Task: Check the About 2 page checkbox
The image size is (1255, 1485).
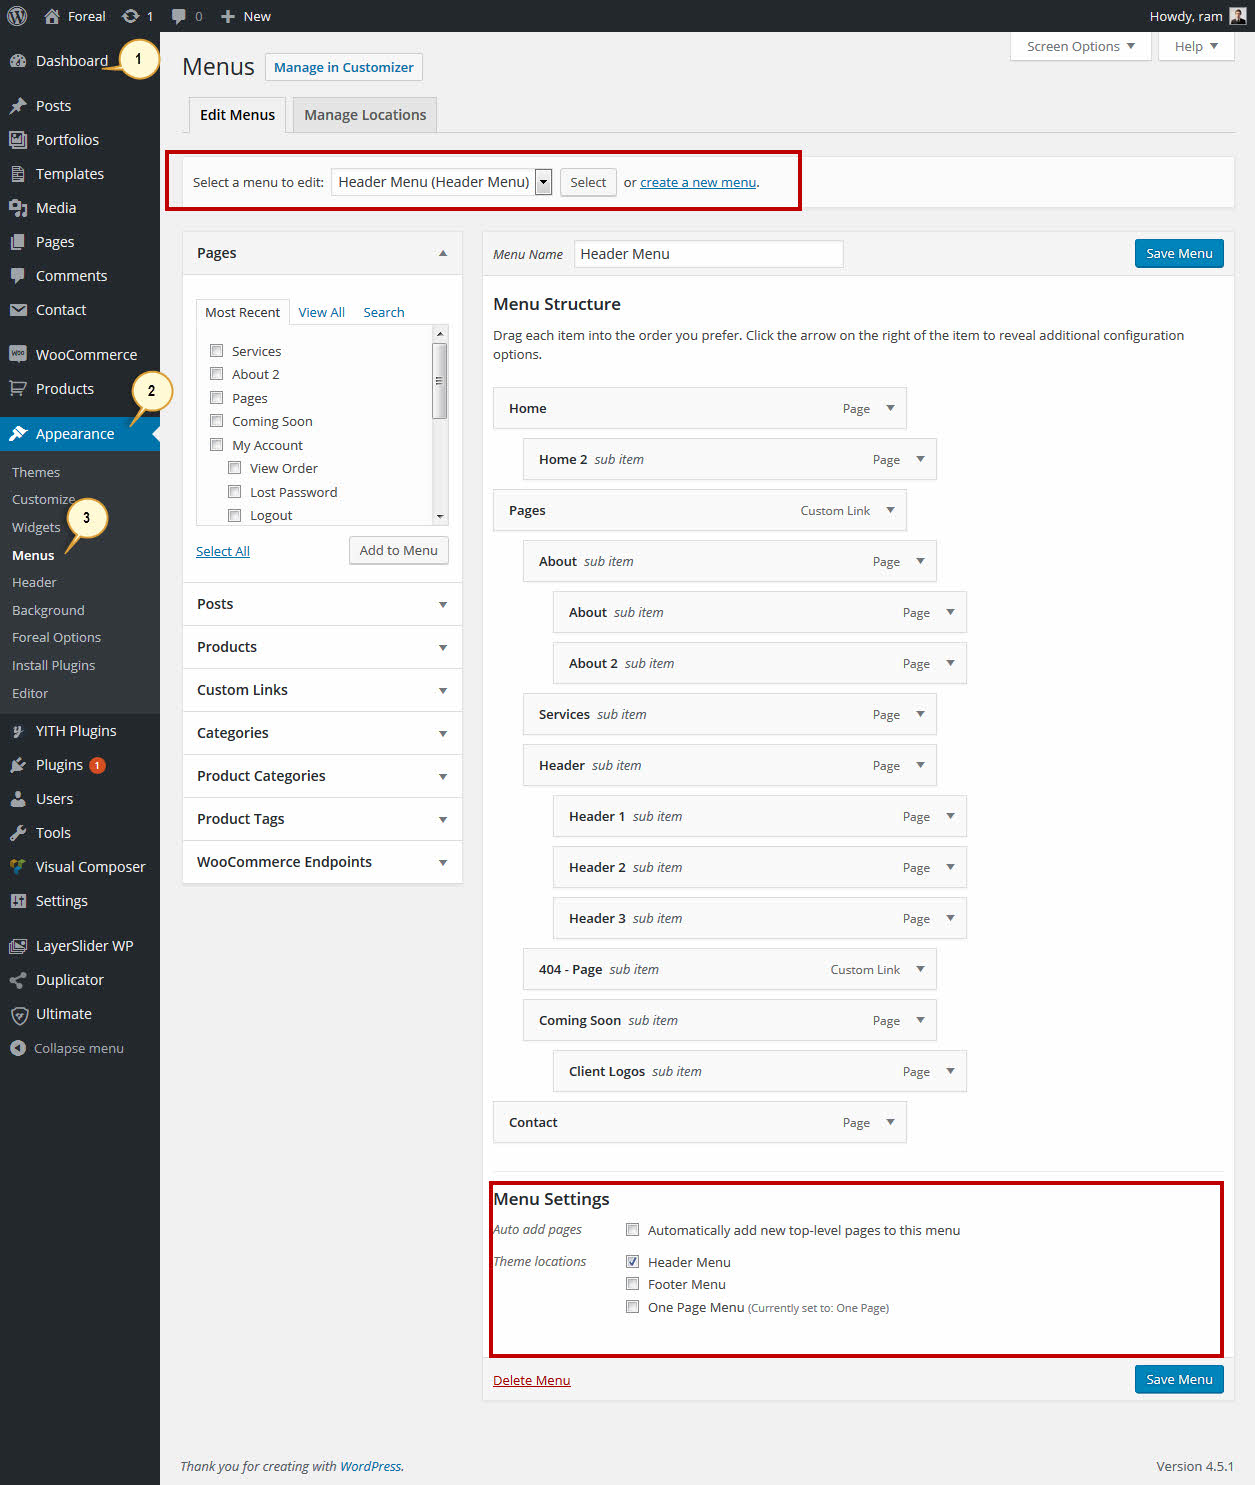Action: point(216,374)
